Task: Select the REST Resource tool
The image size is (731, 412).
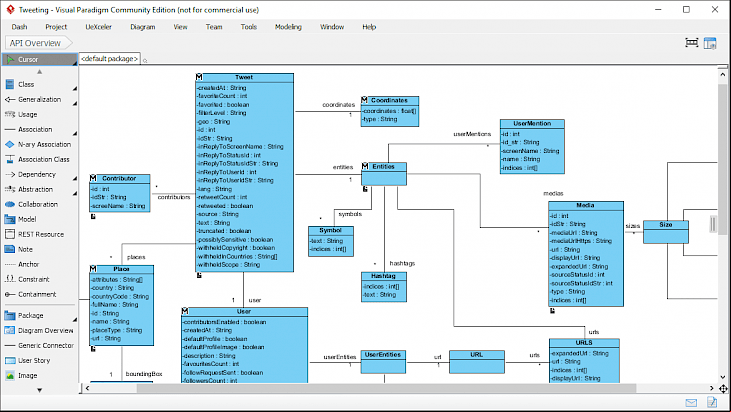Action: pyautogui.click(x=39, y=234)
